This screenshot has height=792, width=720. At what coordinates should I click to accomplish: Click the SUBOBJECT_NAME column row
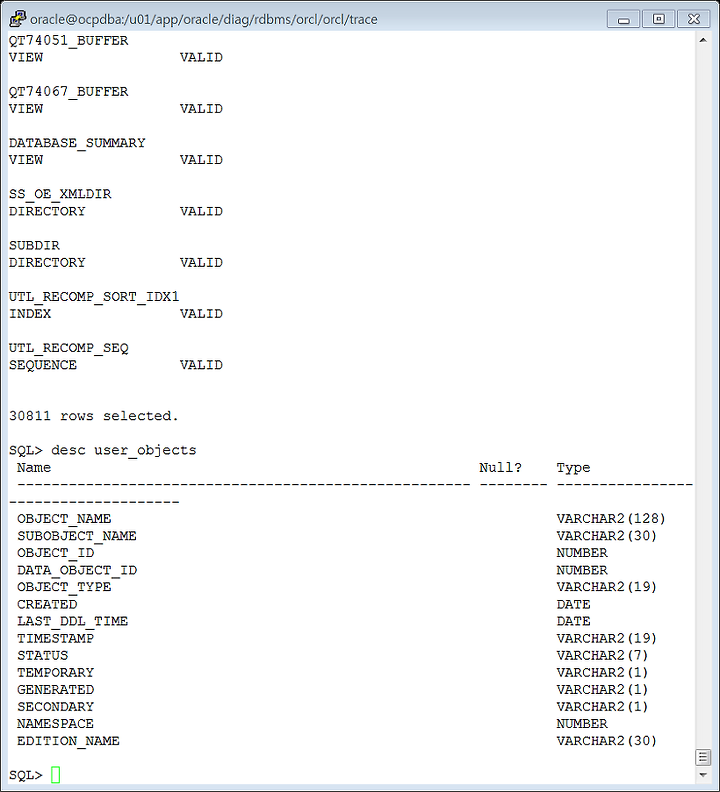(x=337, y=536)
